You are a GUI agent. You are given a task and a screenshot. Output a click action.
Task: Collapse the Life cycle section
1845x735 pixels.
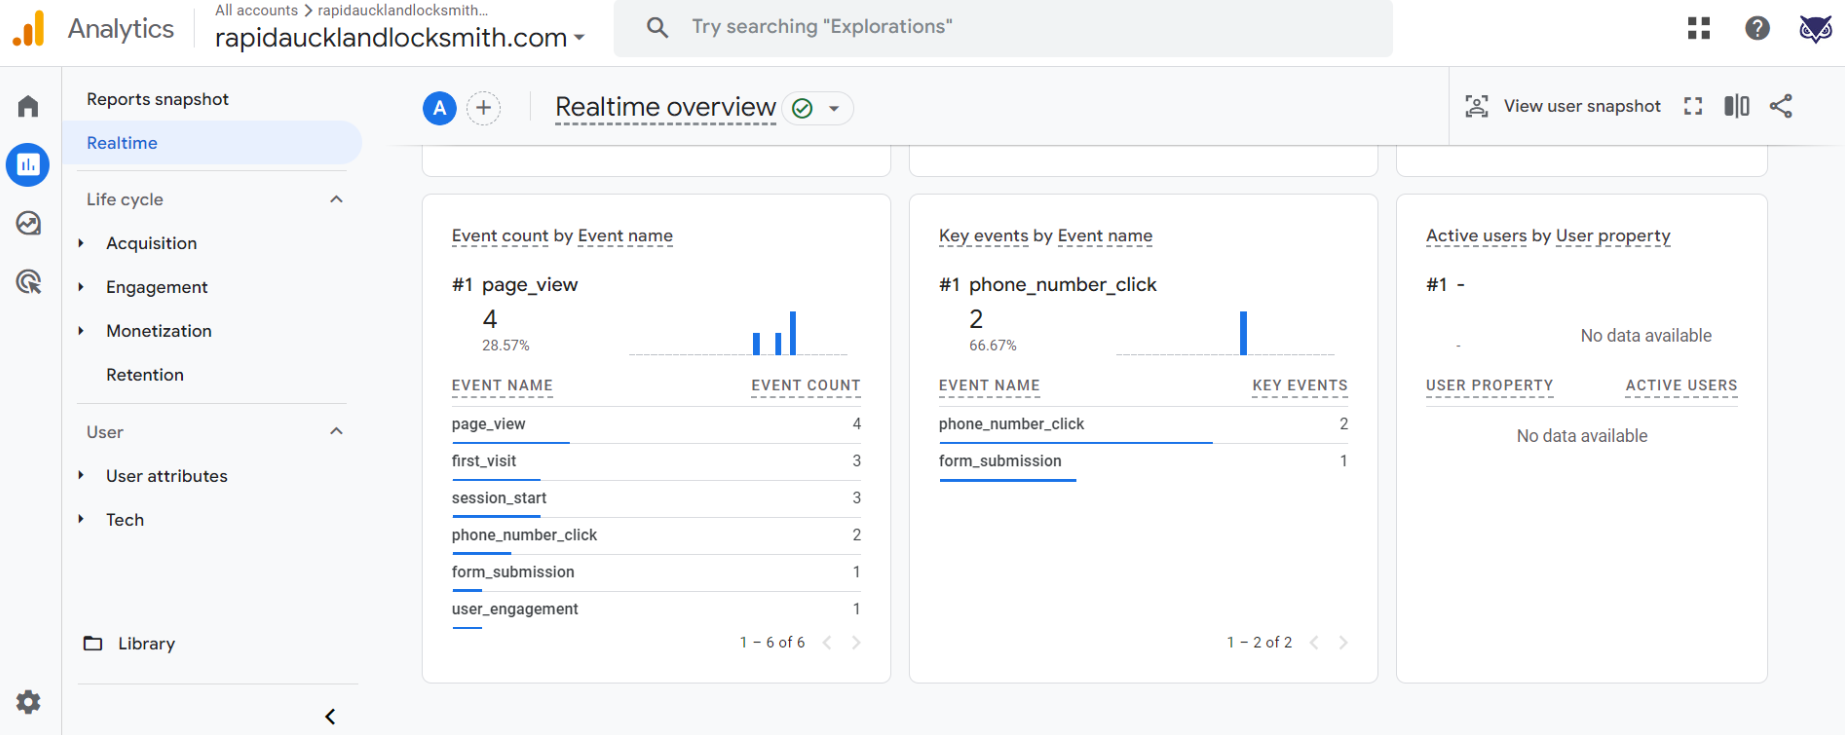[x=336, y=199]
